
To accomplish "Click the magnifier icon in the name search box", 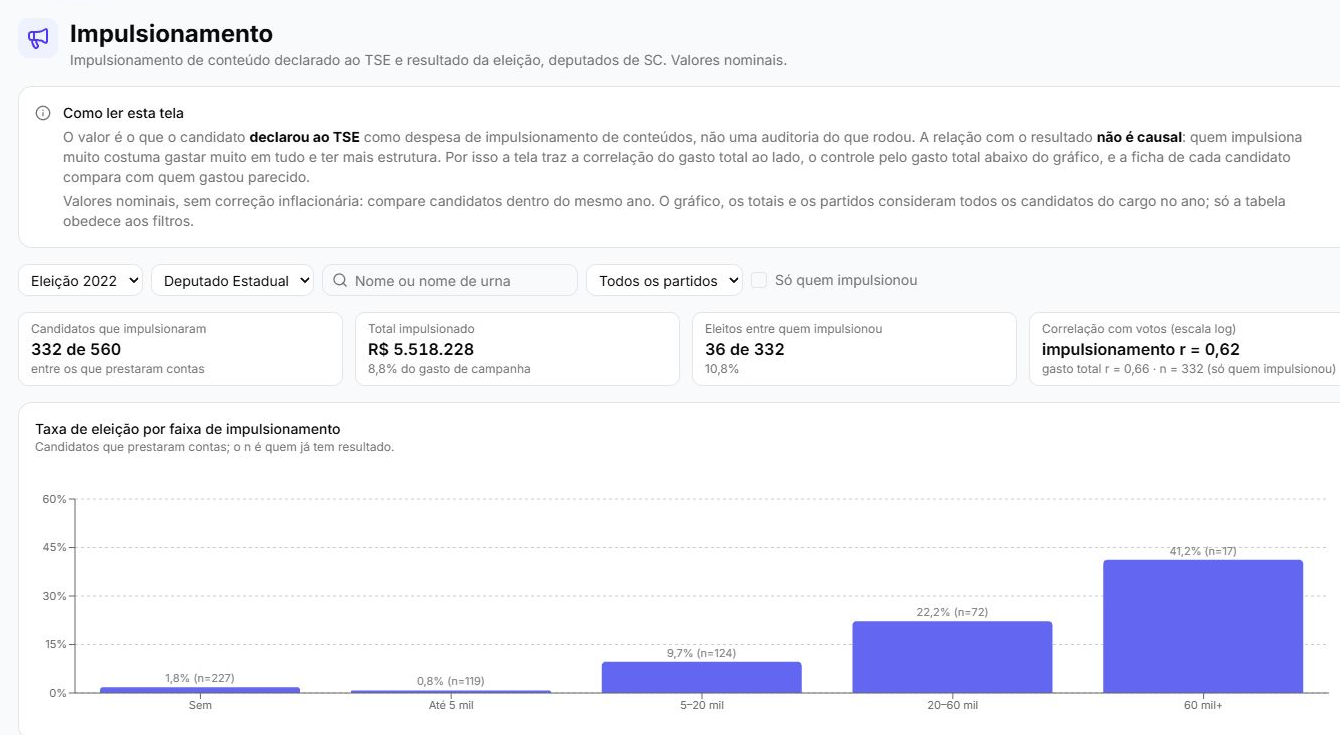I will (x=340, y=281).
